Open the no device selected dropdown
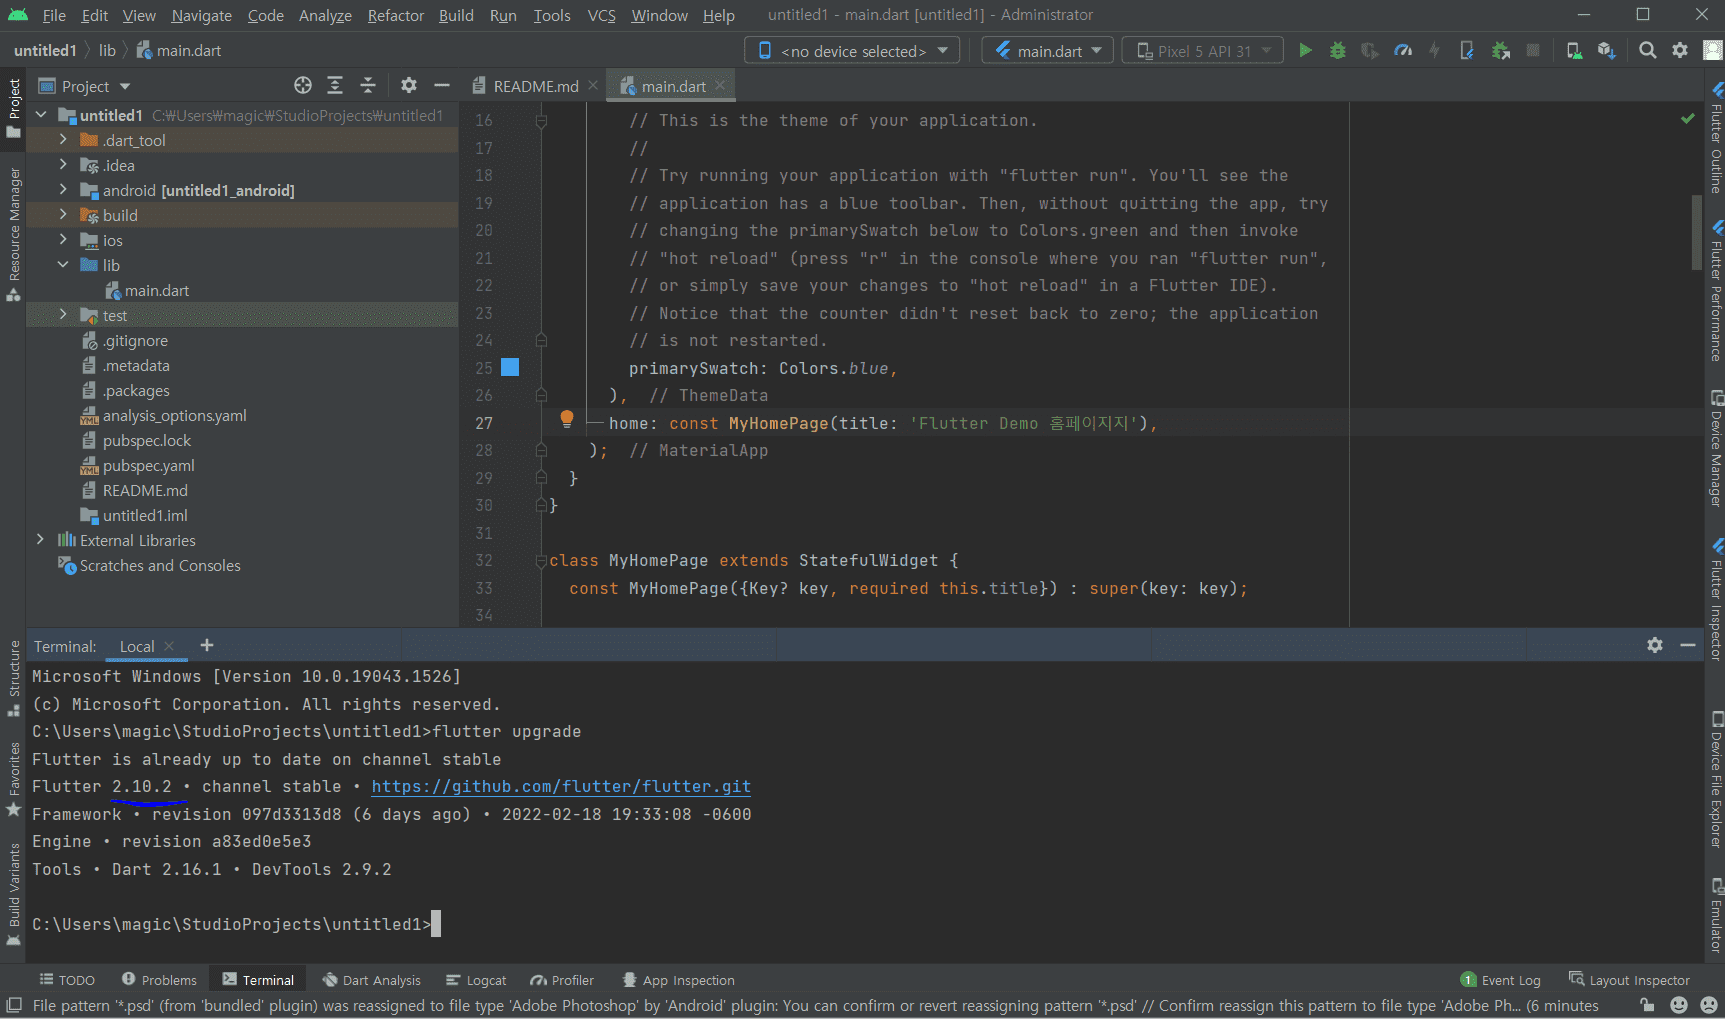The height and width of the screenshot is (1019, 1725). (x=852, y=50)
